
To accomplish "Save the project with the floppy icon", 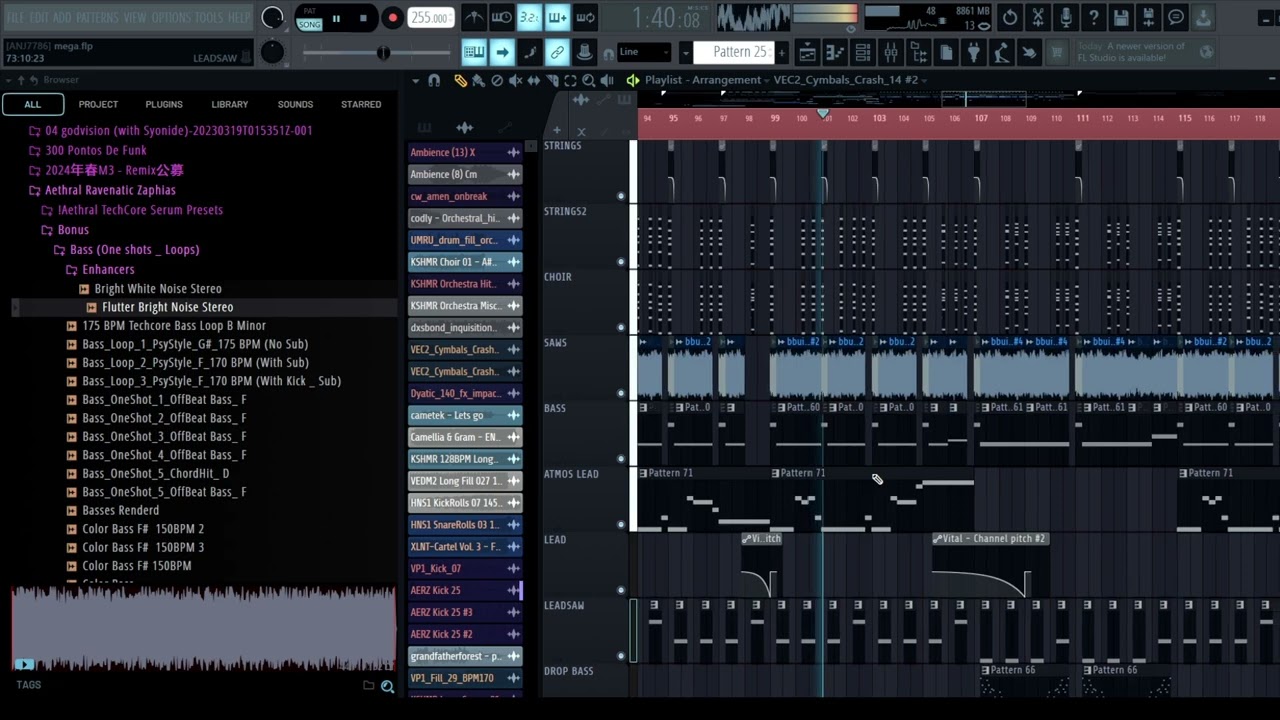I will click(x=1122, y=17).
